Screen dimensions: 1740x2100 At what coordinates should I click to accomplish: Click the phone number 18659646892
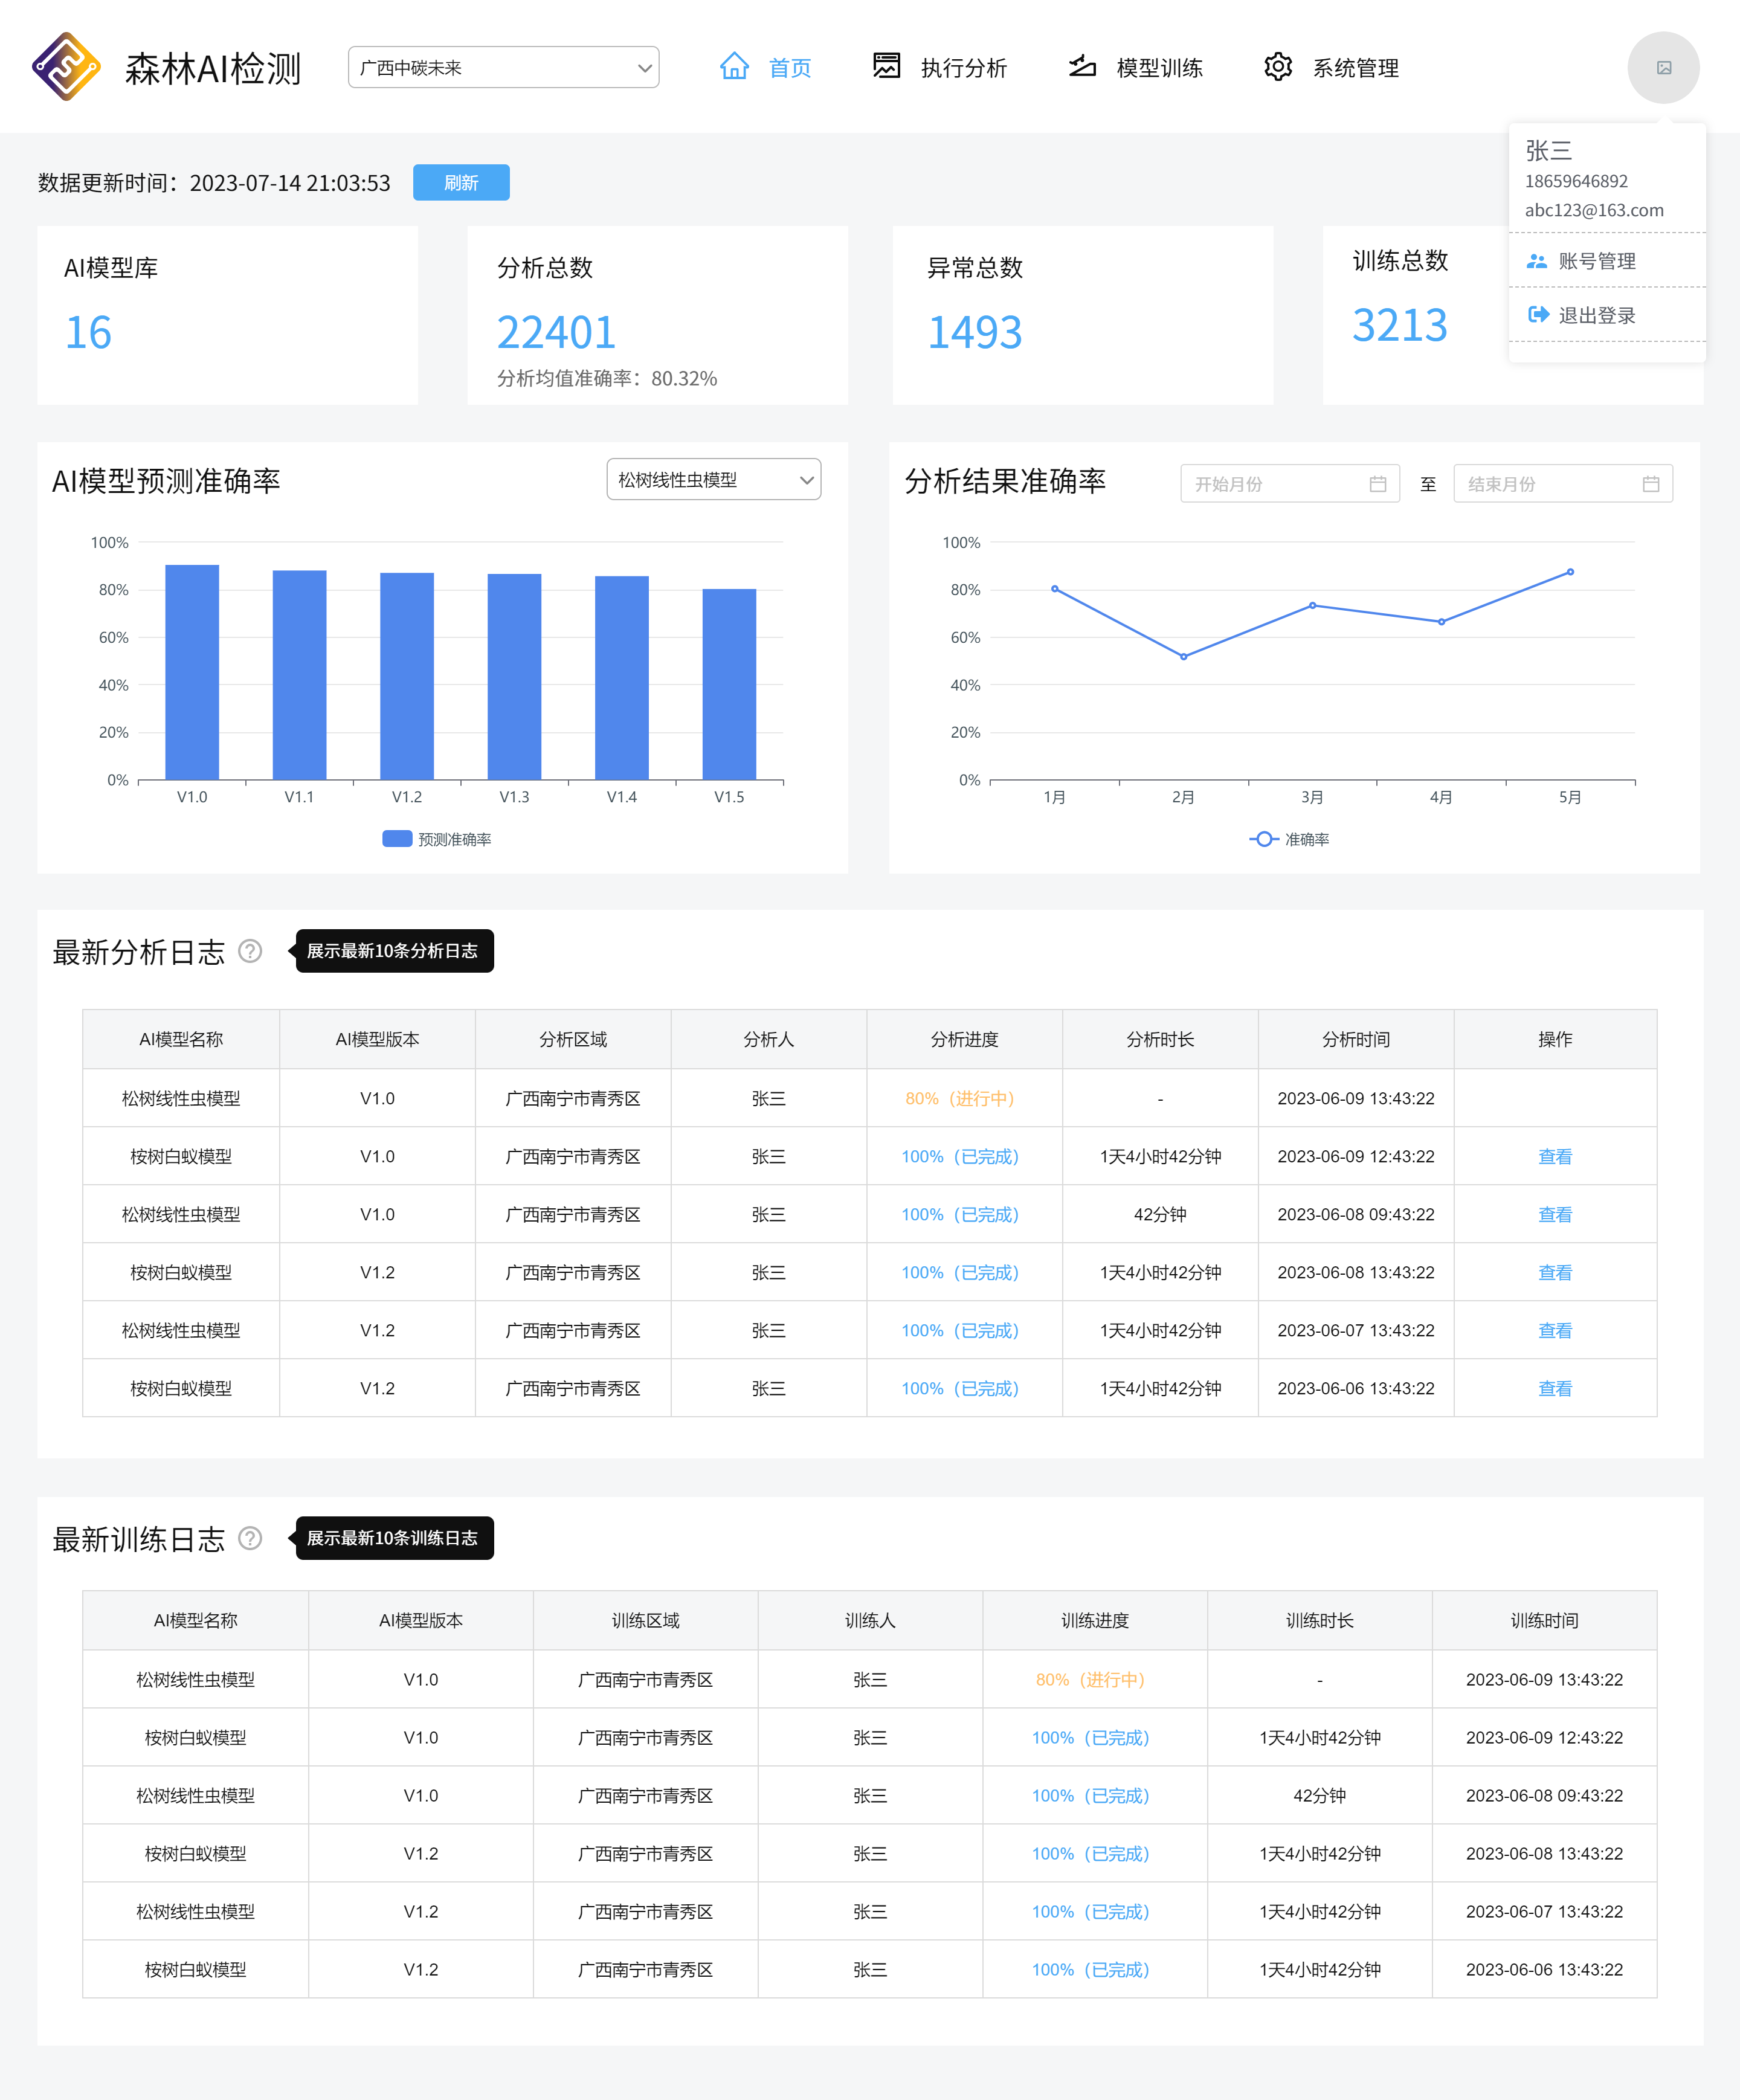click(x=1576, y=181)
